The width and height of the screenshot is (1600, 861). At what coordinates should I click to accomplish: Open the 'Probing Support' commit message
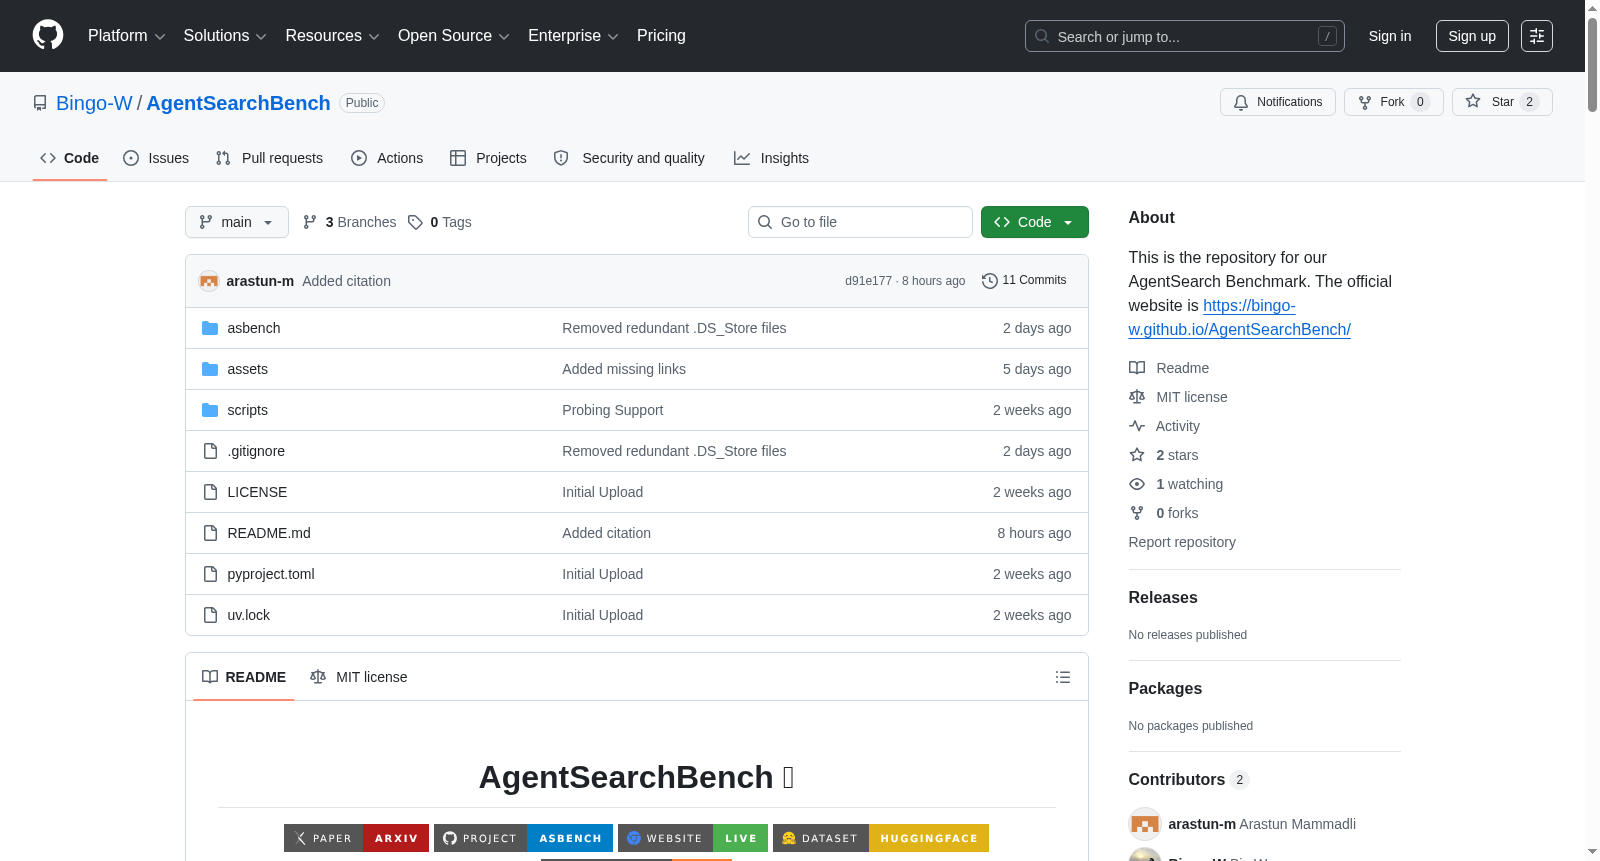pos(613,410)
